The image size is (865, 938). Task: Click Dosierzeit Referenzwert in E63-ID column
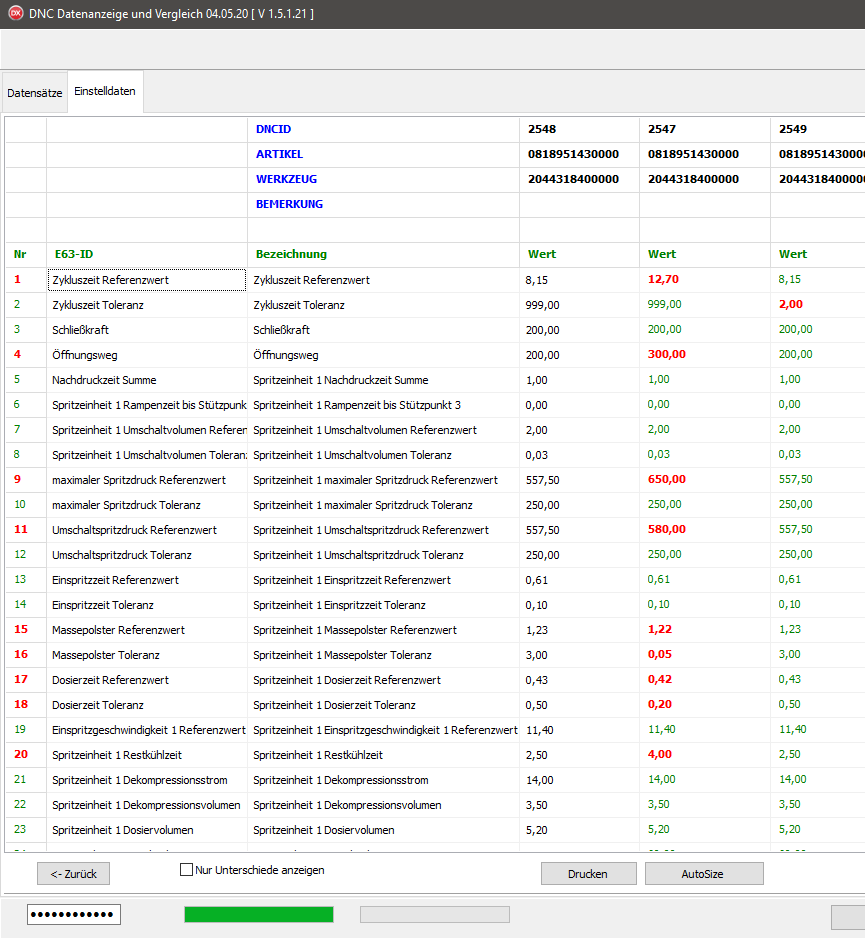click(x=110, y=680)
